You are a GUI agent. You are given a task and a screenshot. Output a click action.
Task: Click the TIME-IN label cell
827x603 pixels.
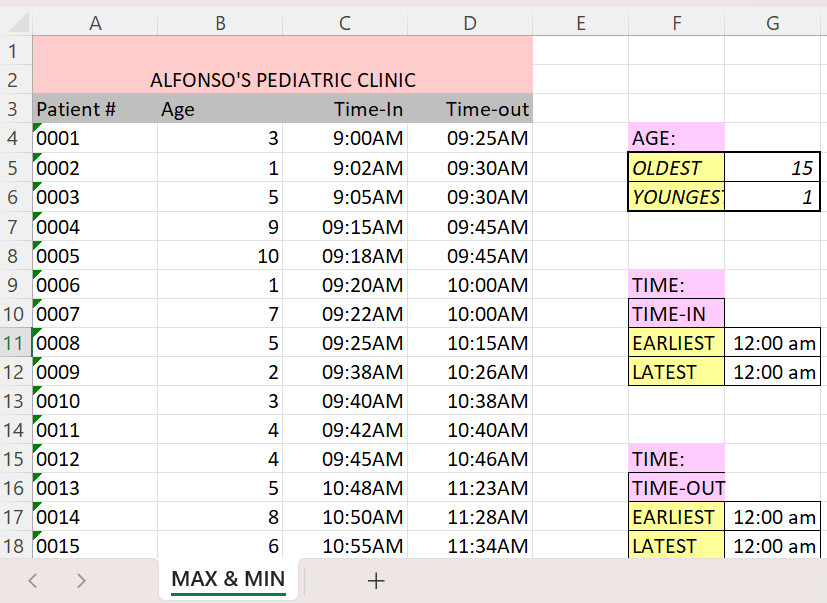pyautogui.click(x=677, y=314)
